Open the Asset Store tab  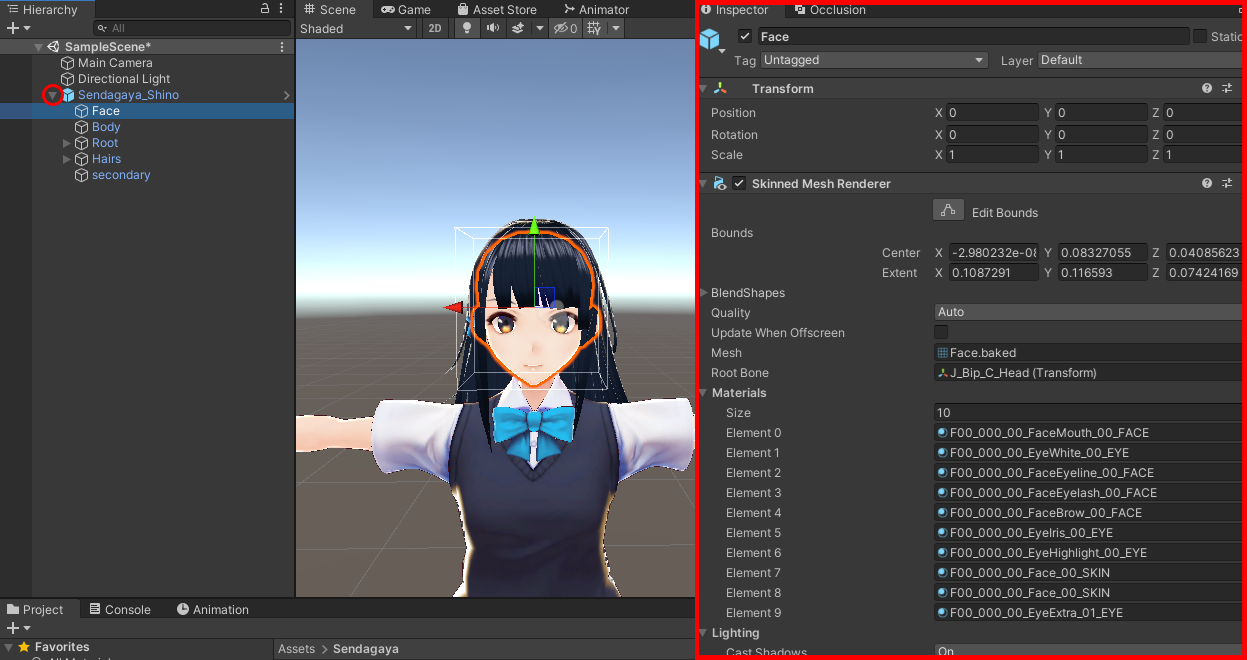[x=497, y=9]
